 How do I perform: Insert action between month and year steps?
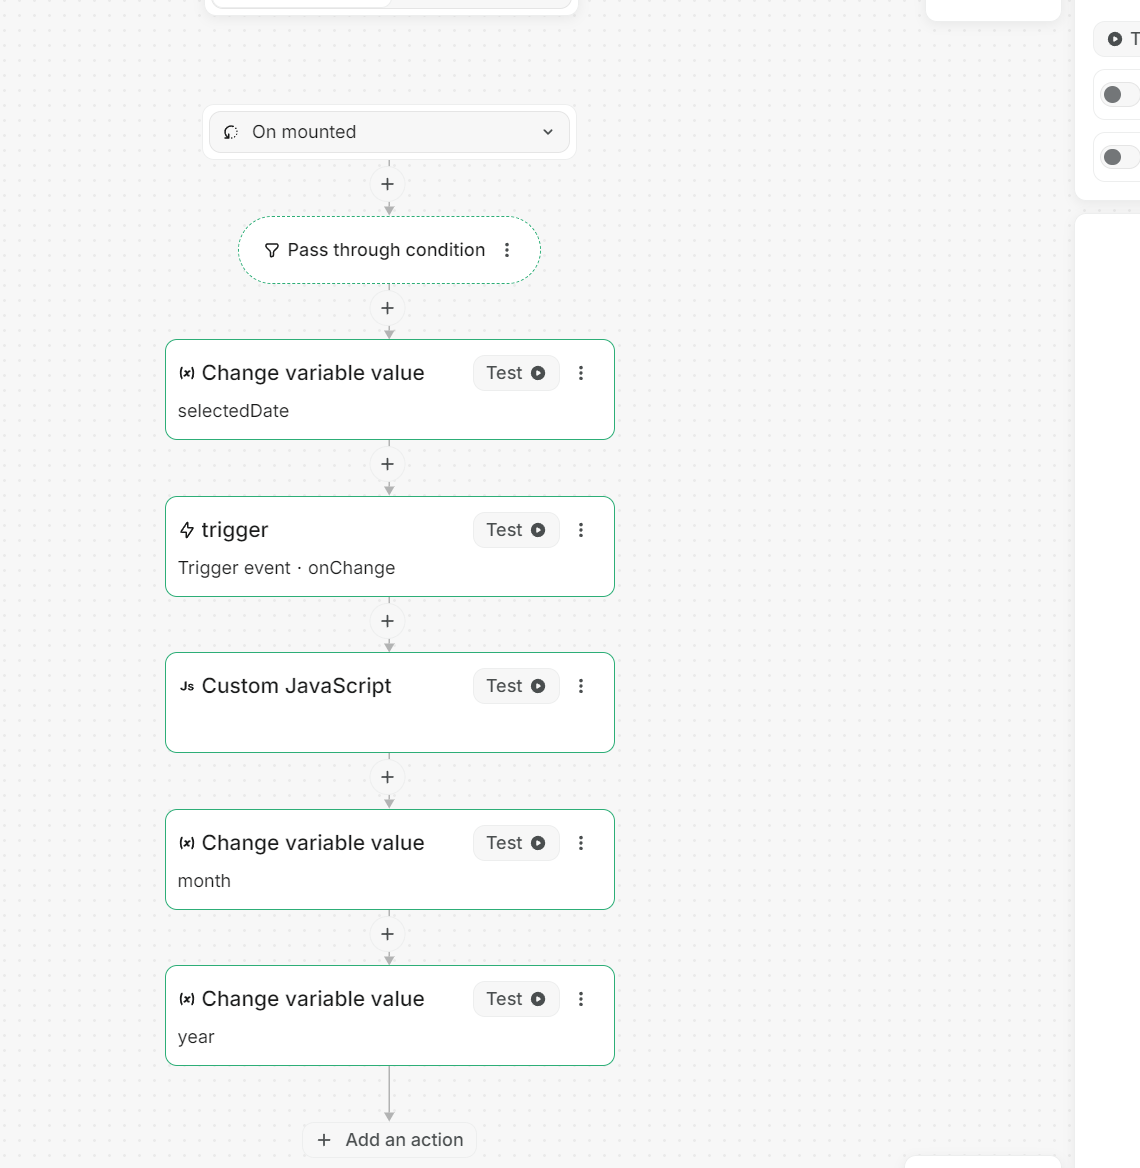pyautogui.click(x=388, y=934)
